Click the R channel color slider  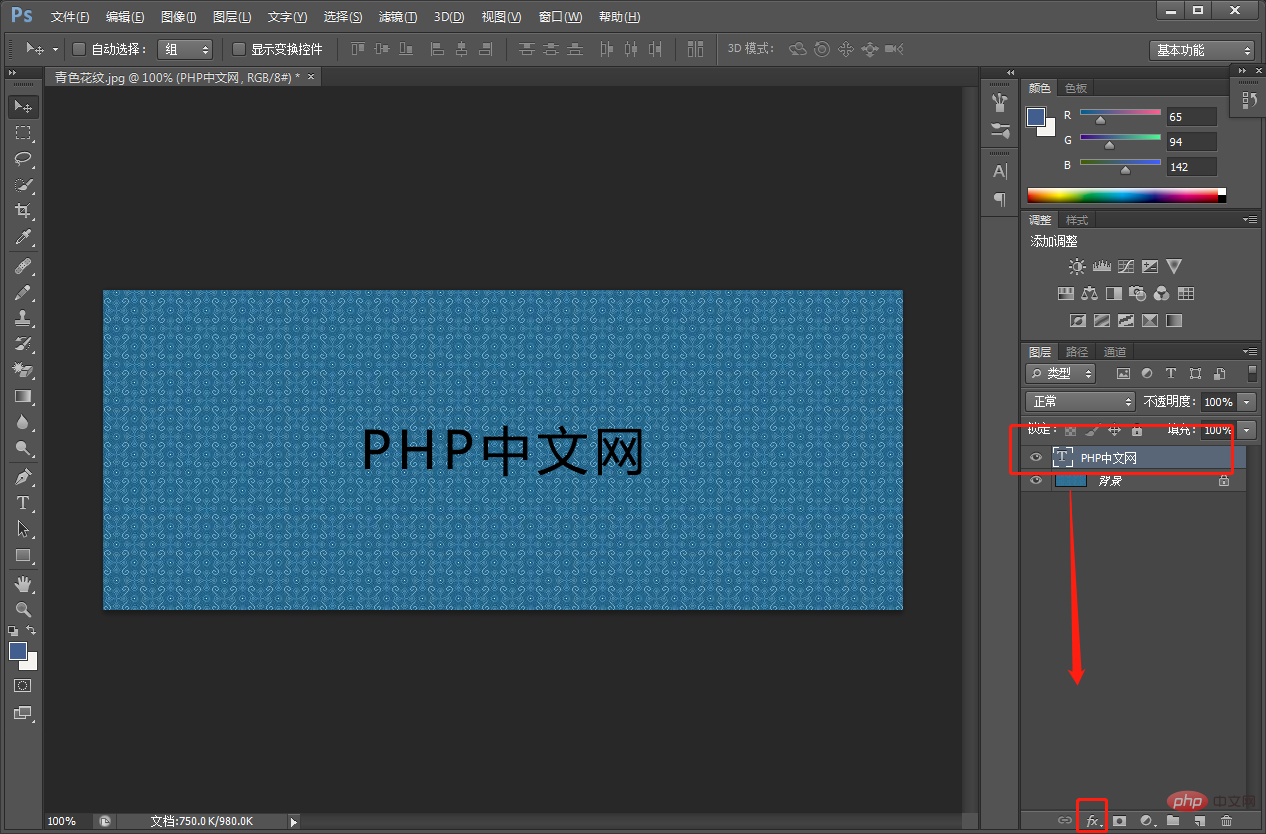1120,112
